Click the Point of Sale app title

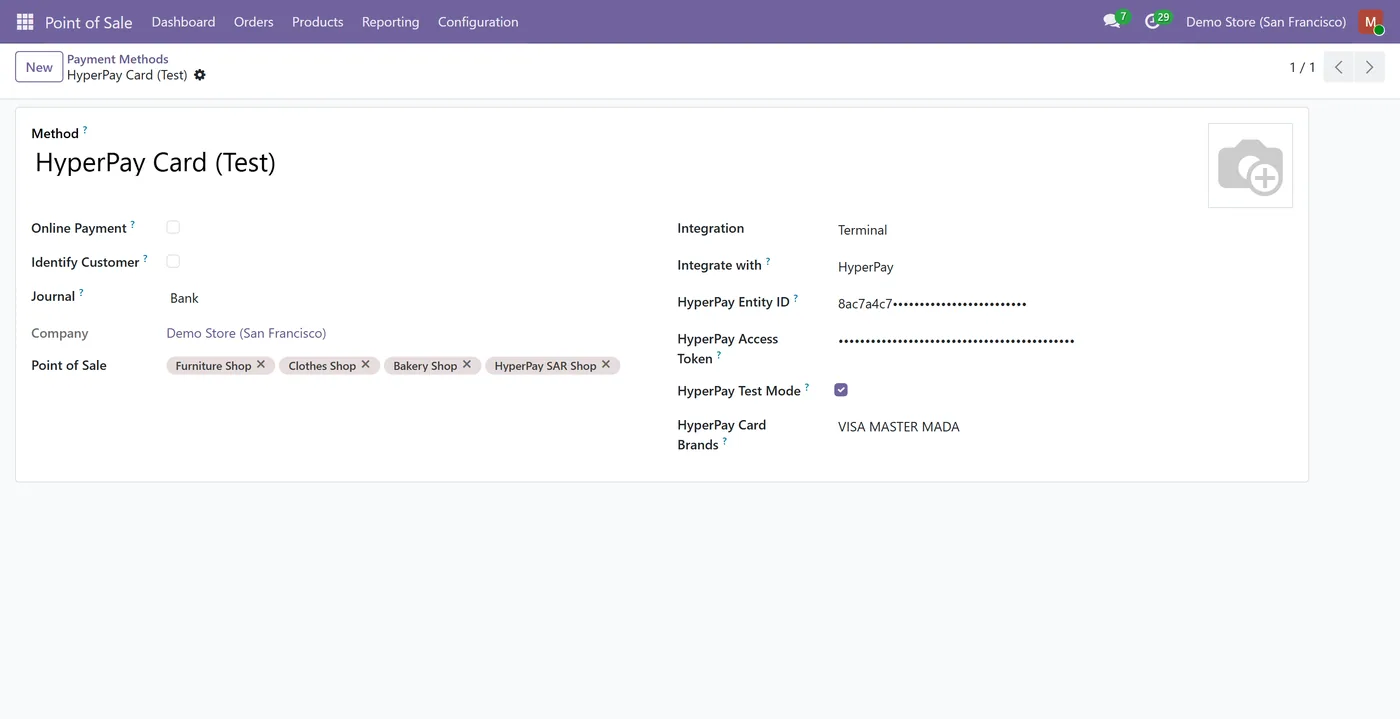point(89,22)
